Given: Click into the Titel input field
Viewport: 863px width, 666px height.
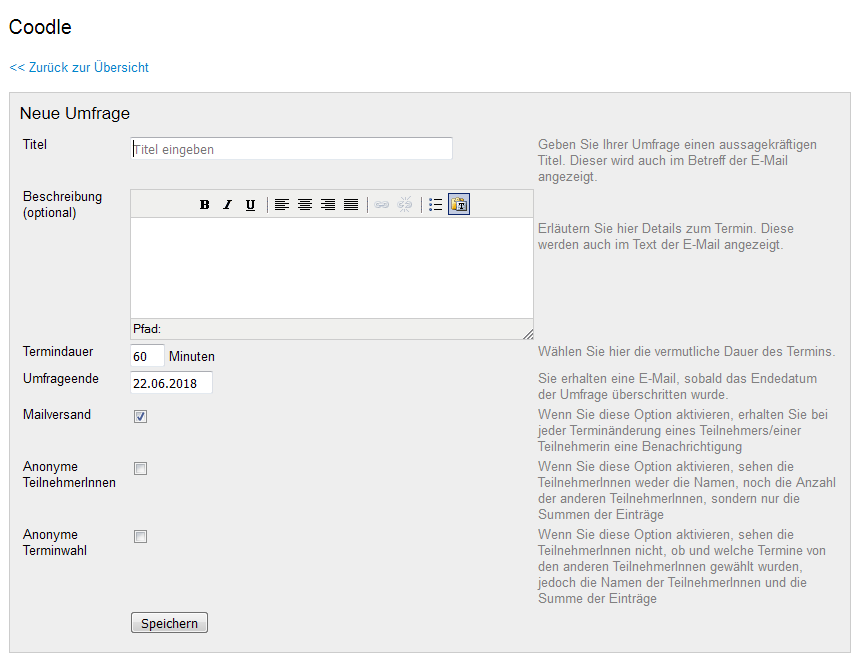Looking at the screenshot, I should point(291,149).
